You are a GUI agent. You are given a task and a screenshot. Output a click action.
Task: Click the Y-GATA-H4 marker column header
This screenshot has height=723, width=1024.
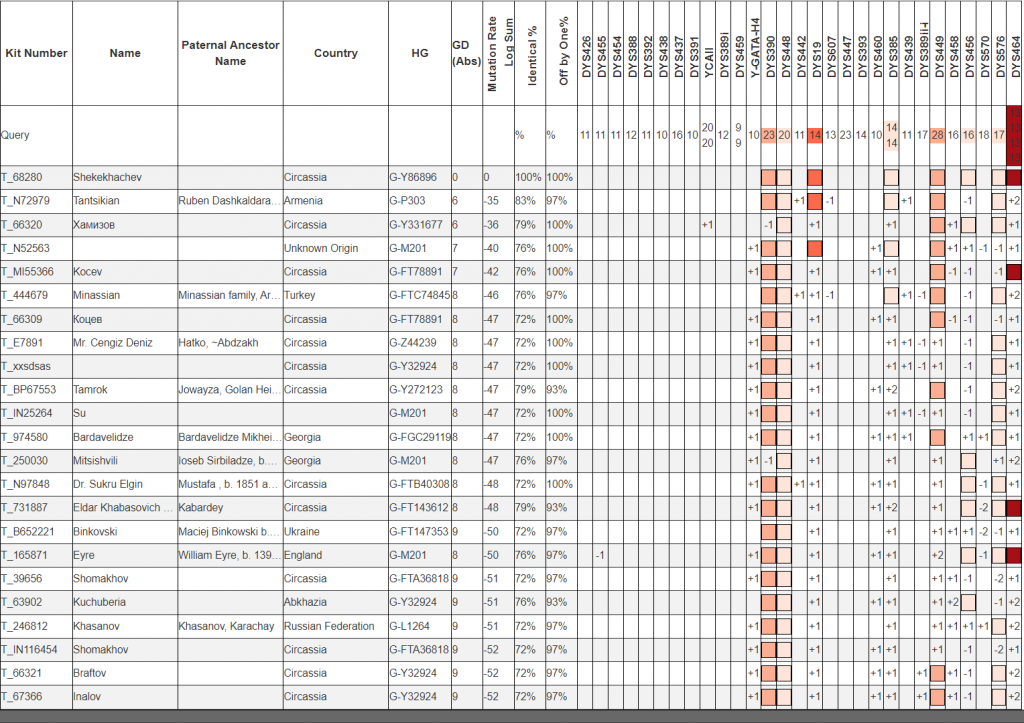pos(754,53)
